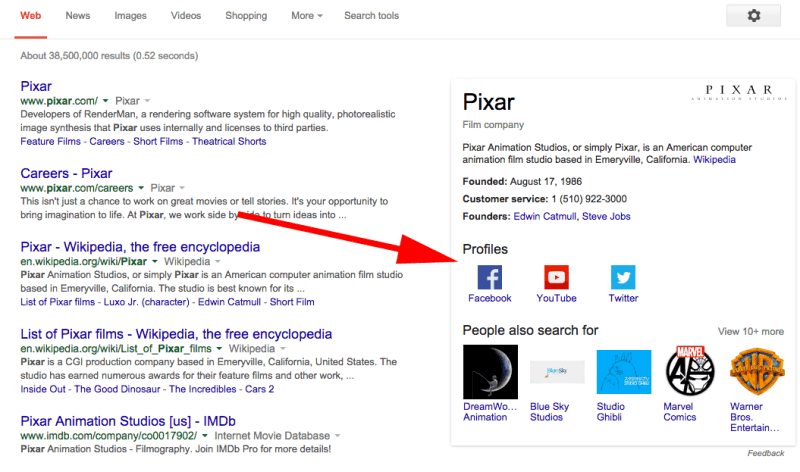The image size is (800, 472).
Task: Click the Steve Jobs founder link
Action: point(606,216)
